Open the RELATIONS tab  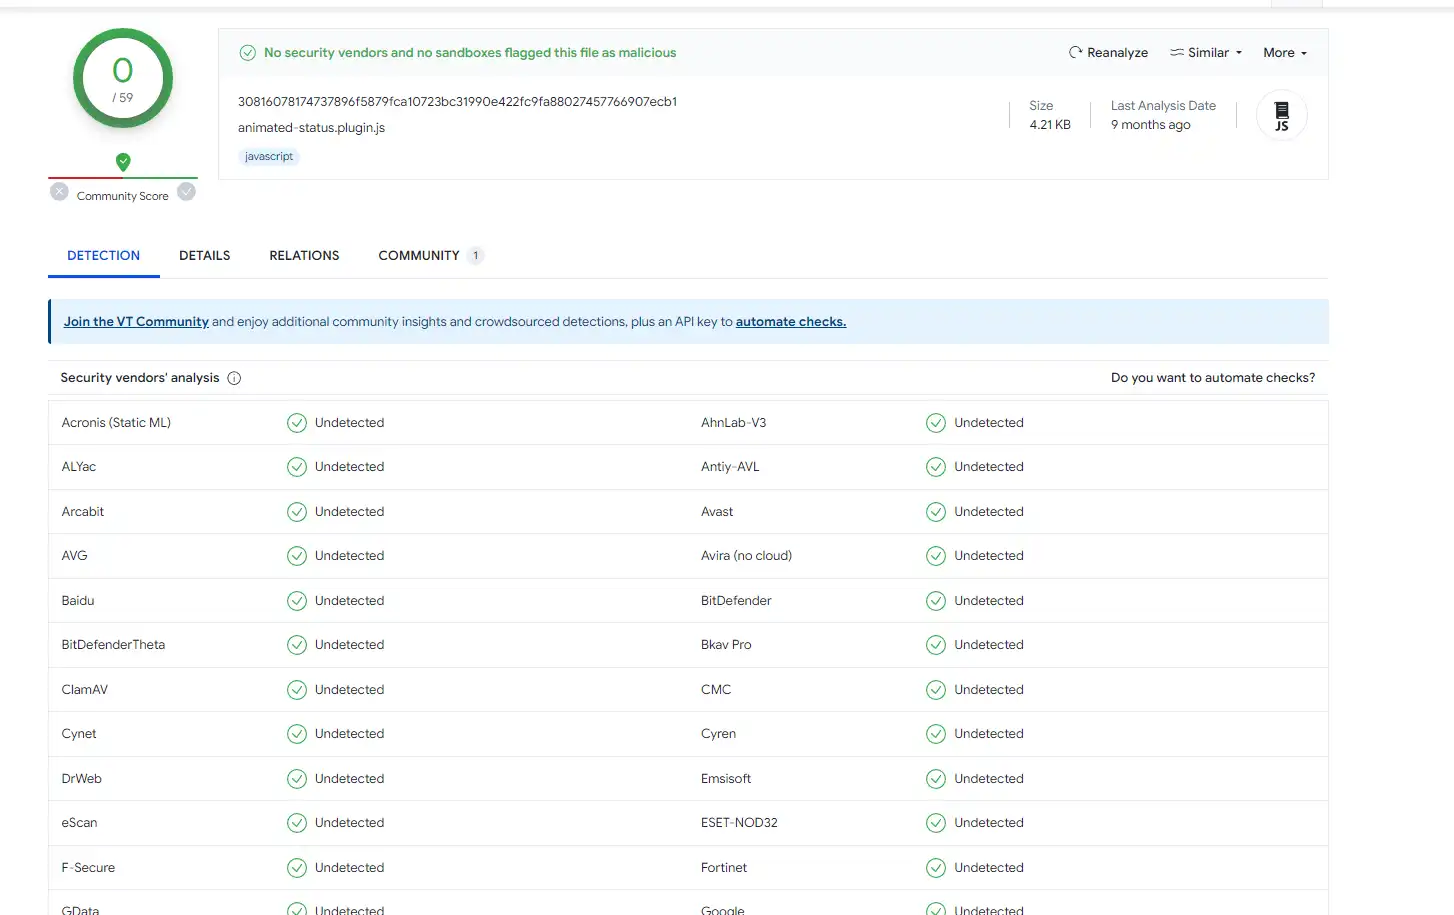point(304,256)
